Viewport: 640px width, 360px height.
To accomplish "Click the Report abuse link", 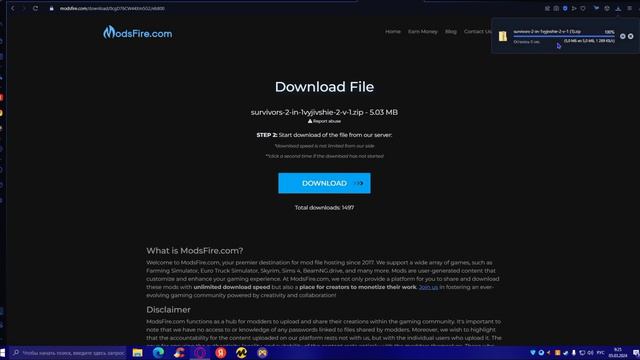I will coord(324,121).
